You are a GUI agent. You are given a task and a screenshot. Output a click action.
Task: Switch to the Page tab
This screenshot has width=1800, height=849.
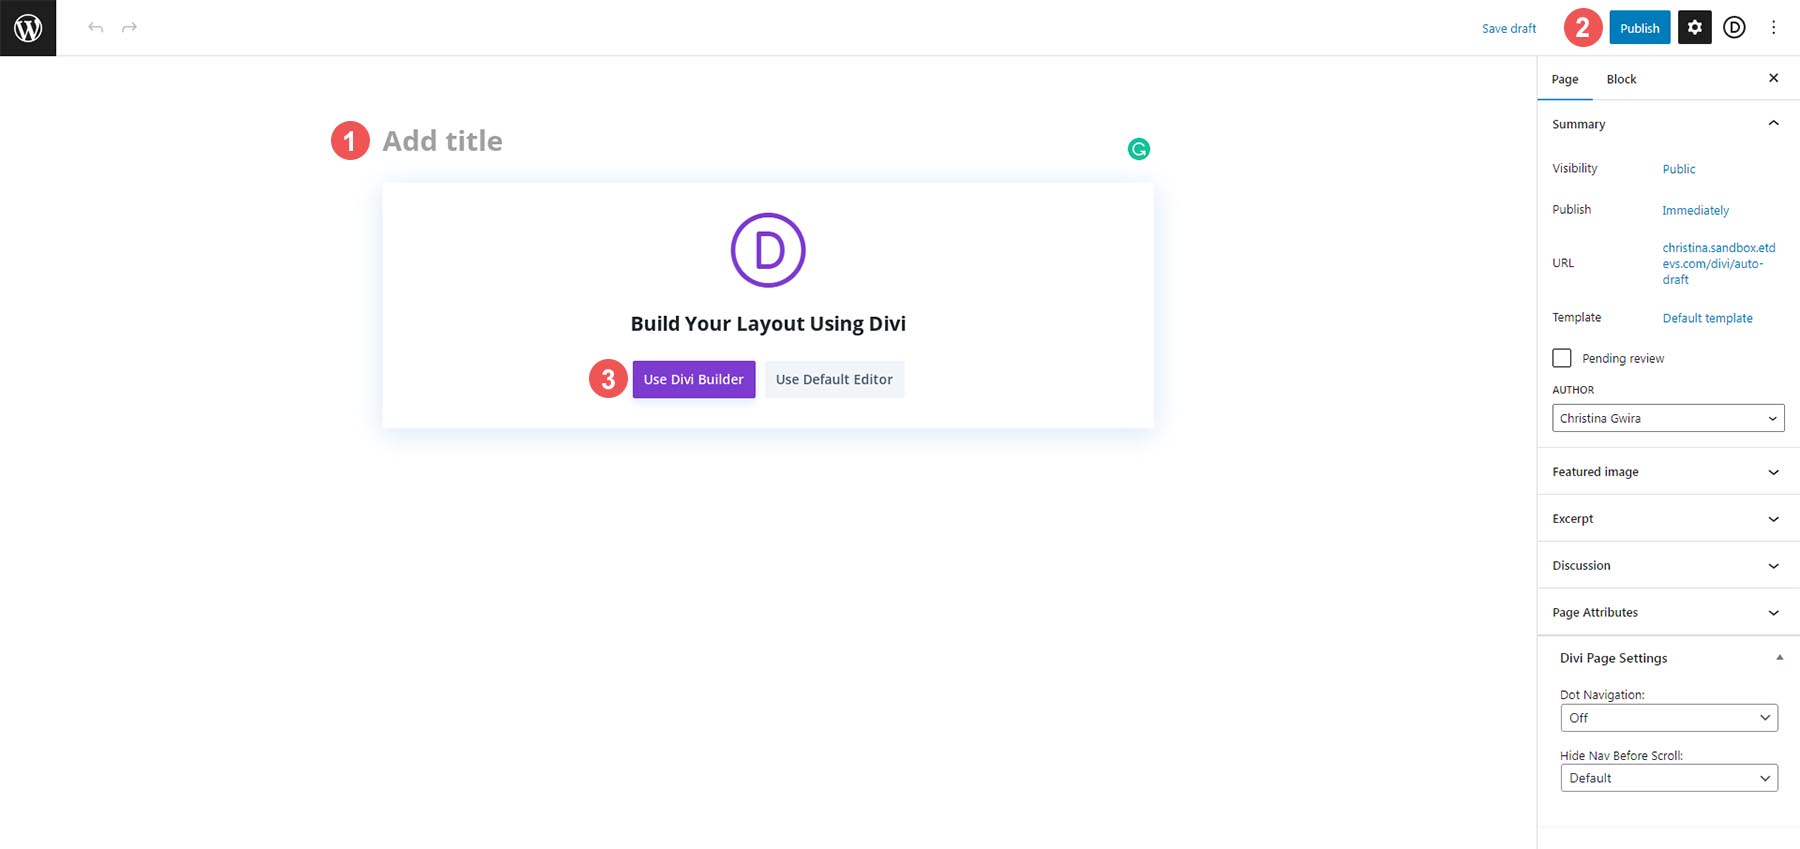click(1565, 79)
